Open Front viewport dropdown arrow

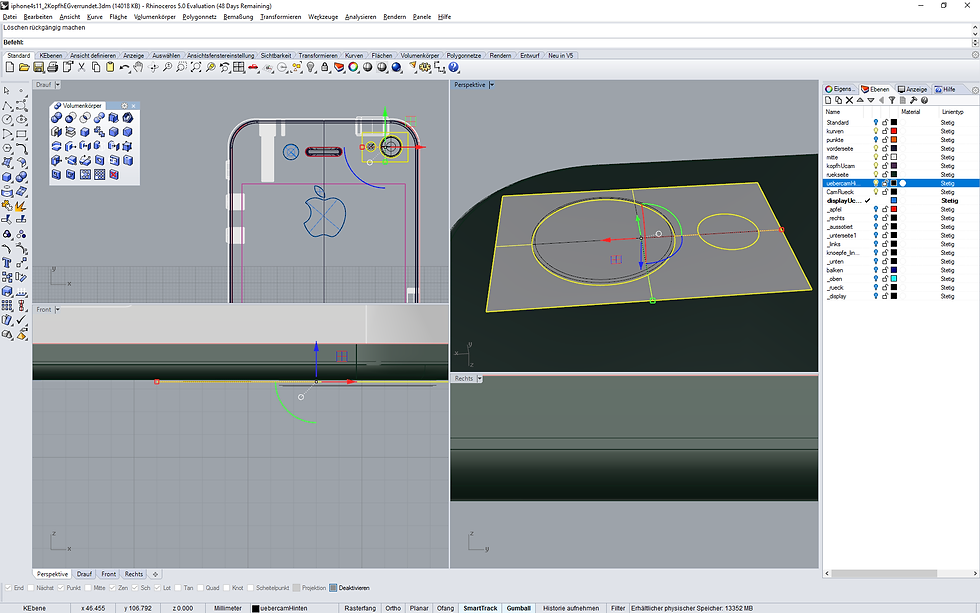pos(58,309)
